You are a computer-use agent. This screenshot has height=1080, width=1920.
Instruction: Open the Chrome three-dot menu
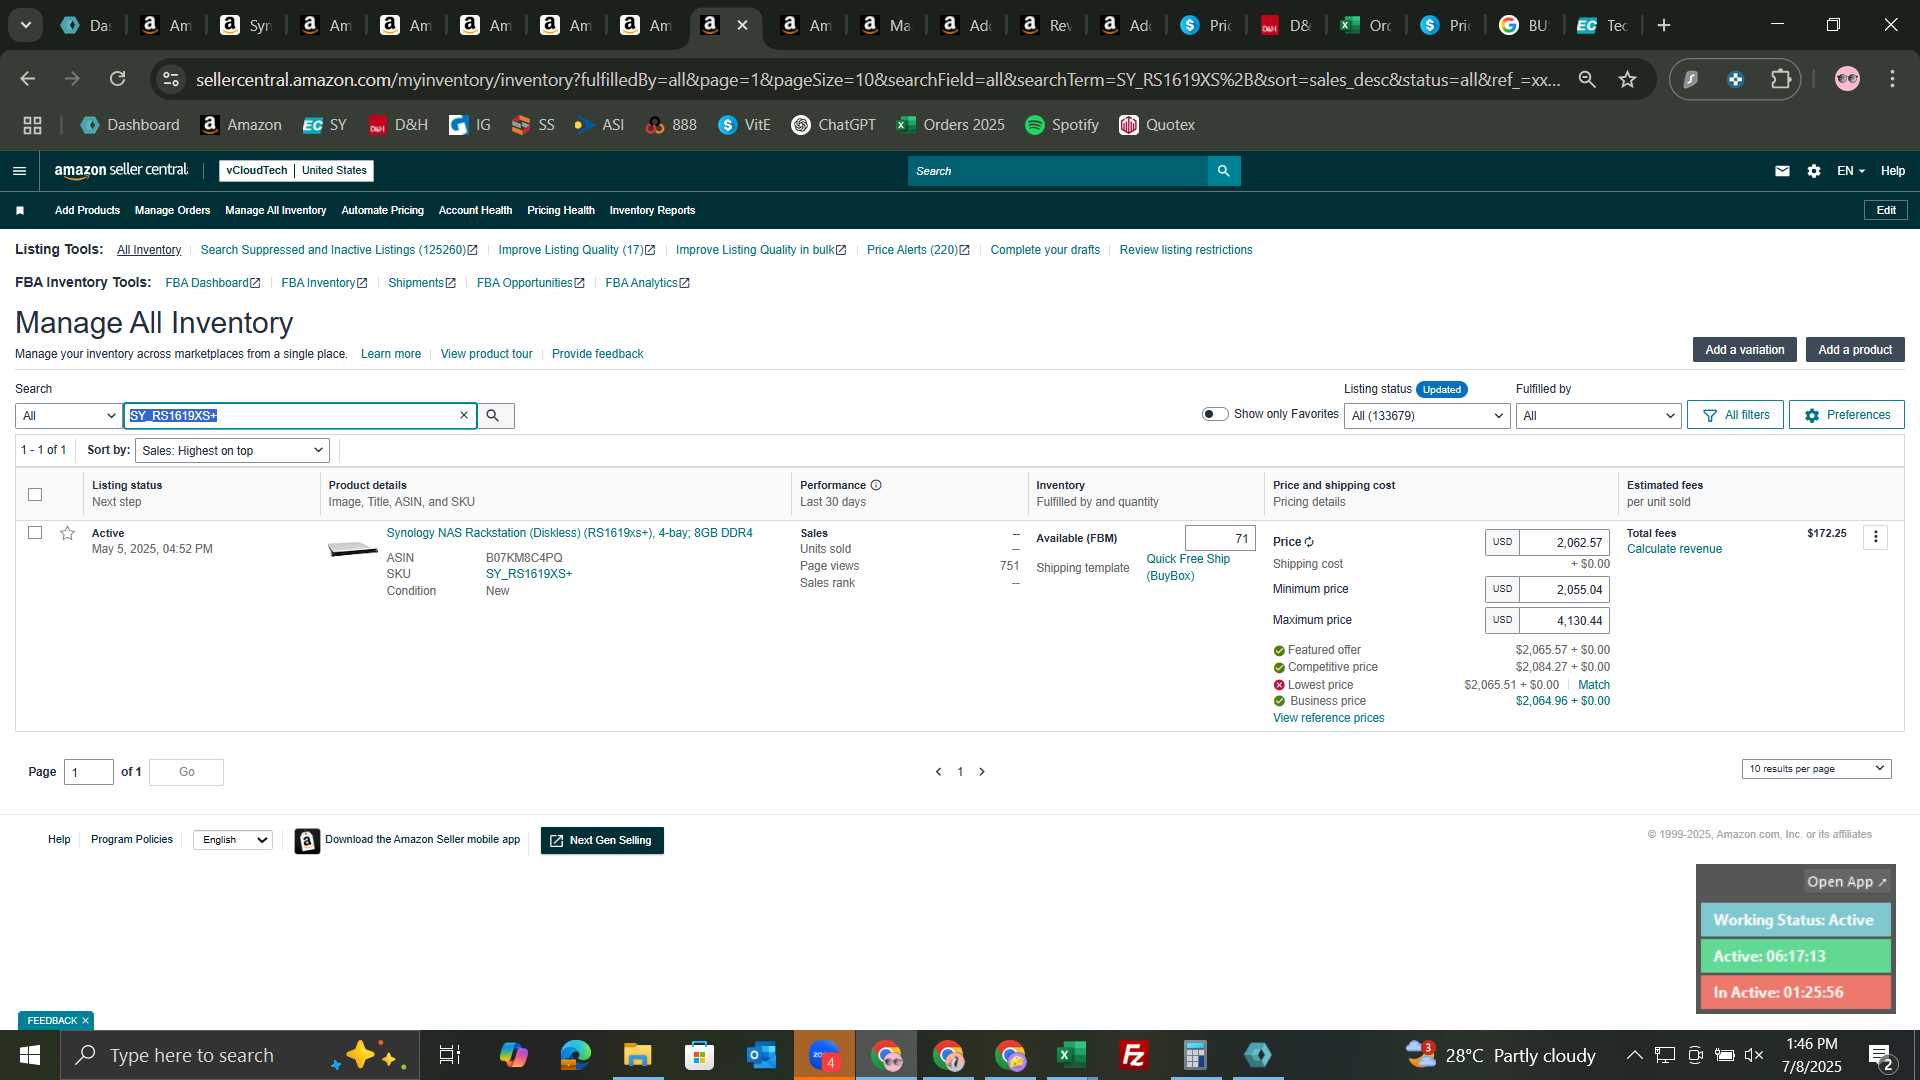coord(1892,79)
